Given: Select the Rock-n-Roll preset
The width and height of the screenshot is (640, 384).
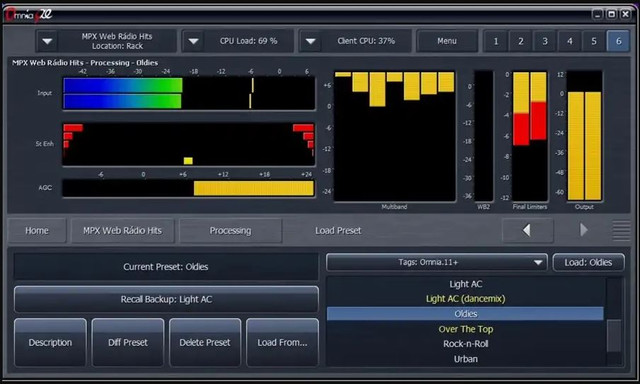Looking at the screenshot, I should click(465, 344).
